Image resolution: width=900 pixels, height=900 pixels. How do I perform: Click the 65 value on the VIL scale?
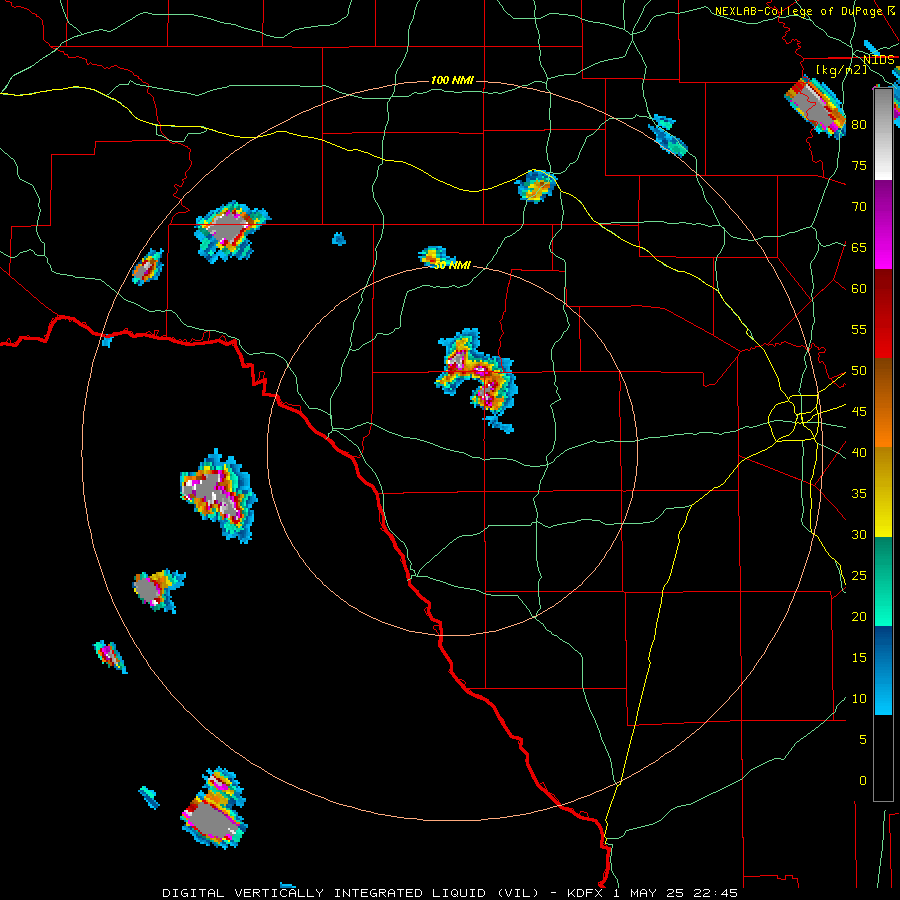(859, 247)
